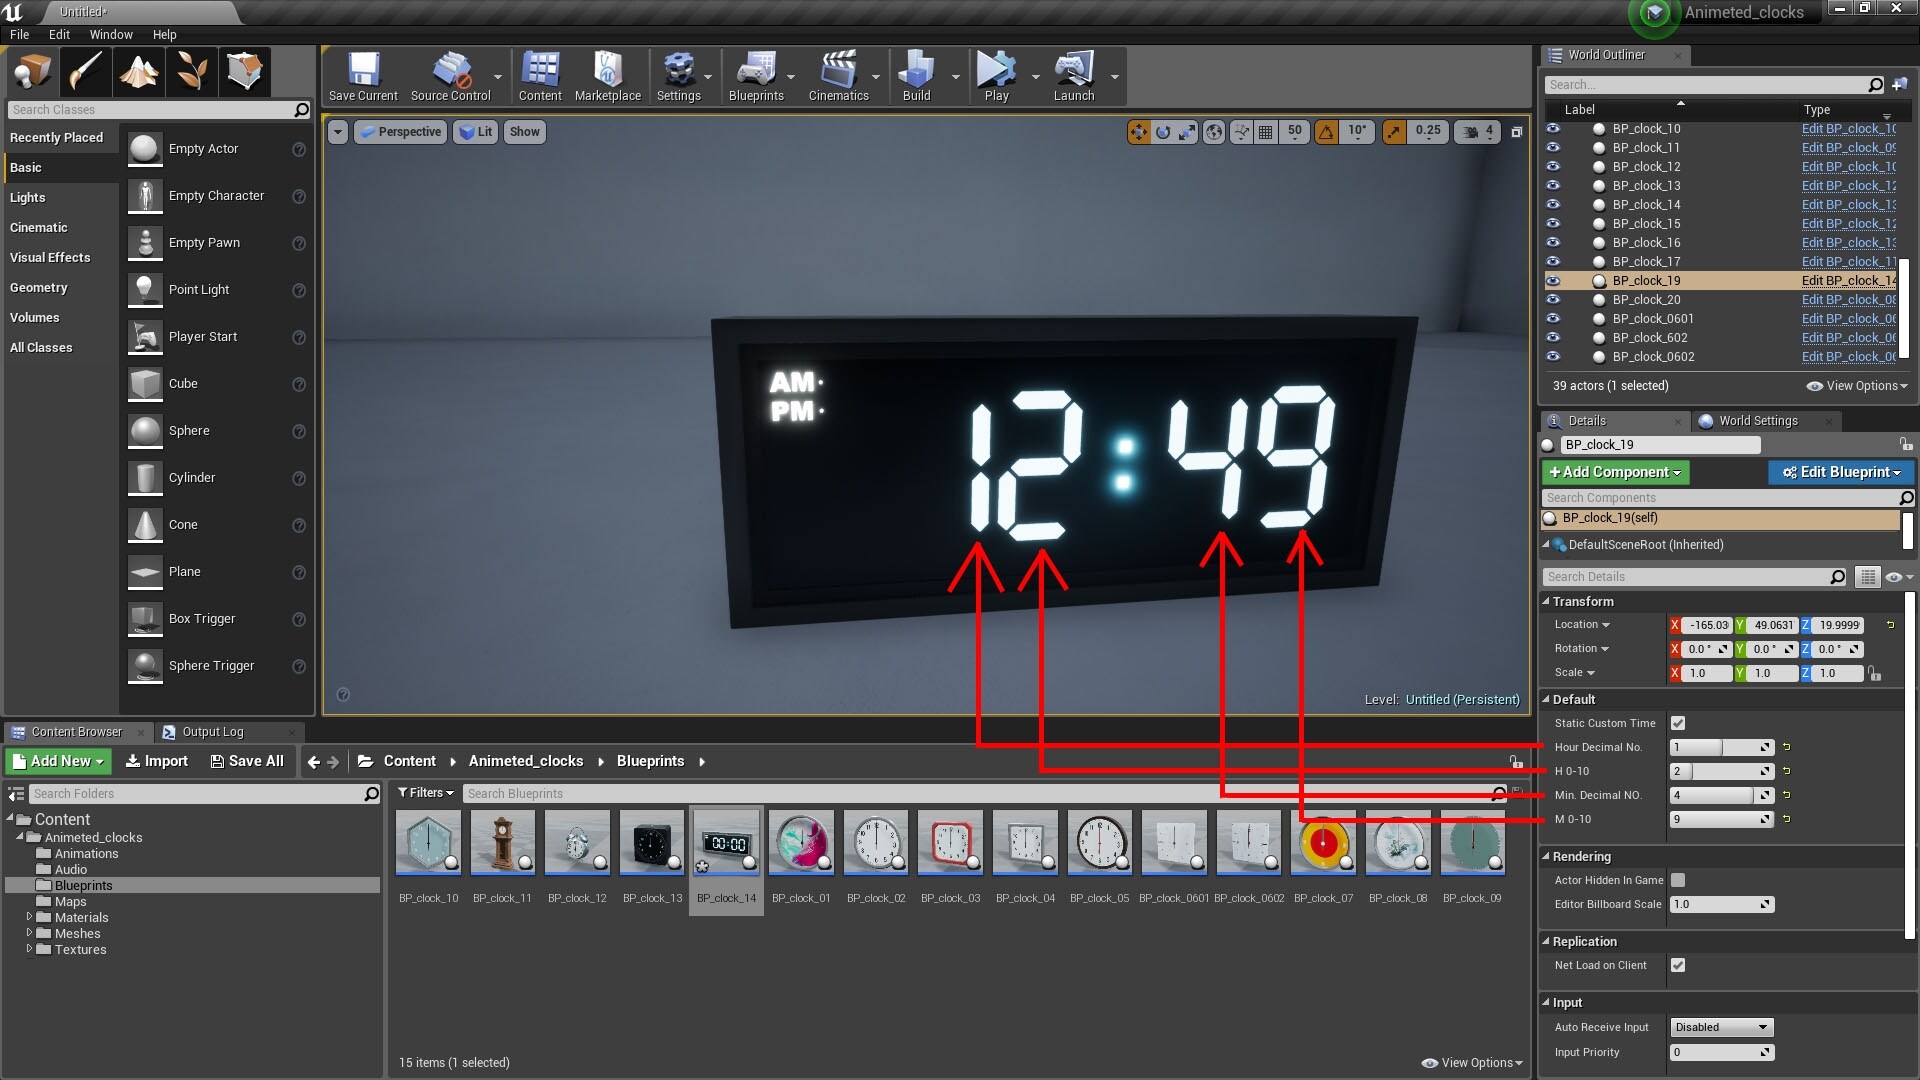Select the BP_clock_14 thumbnail
This screenshot has width=1920, height=1080.
[726, 843]
